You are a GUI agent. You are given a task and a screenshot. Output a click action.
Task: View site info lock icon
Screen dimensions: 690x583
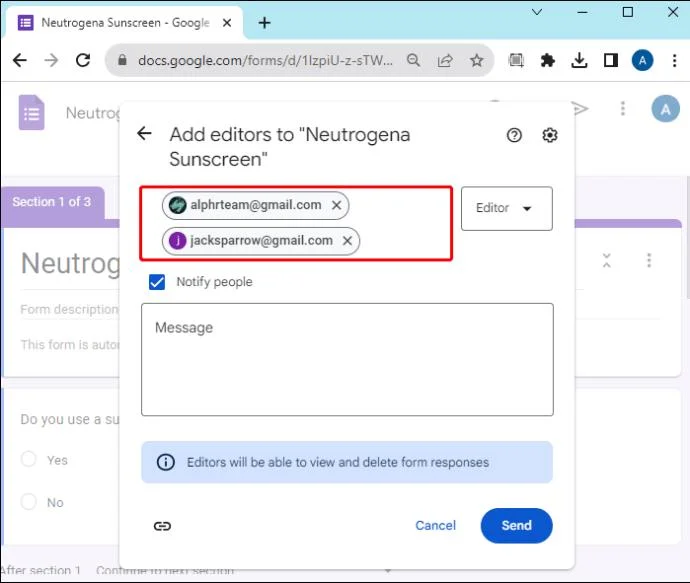tap(123, 60)
